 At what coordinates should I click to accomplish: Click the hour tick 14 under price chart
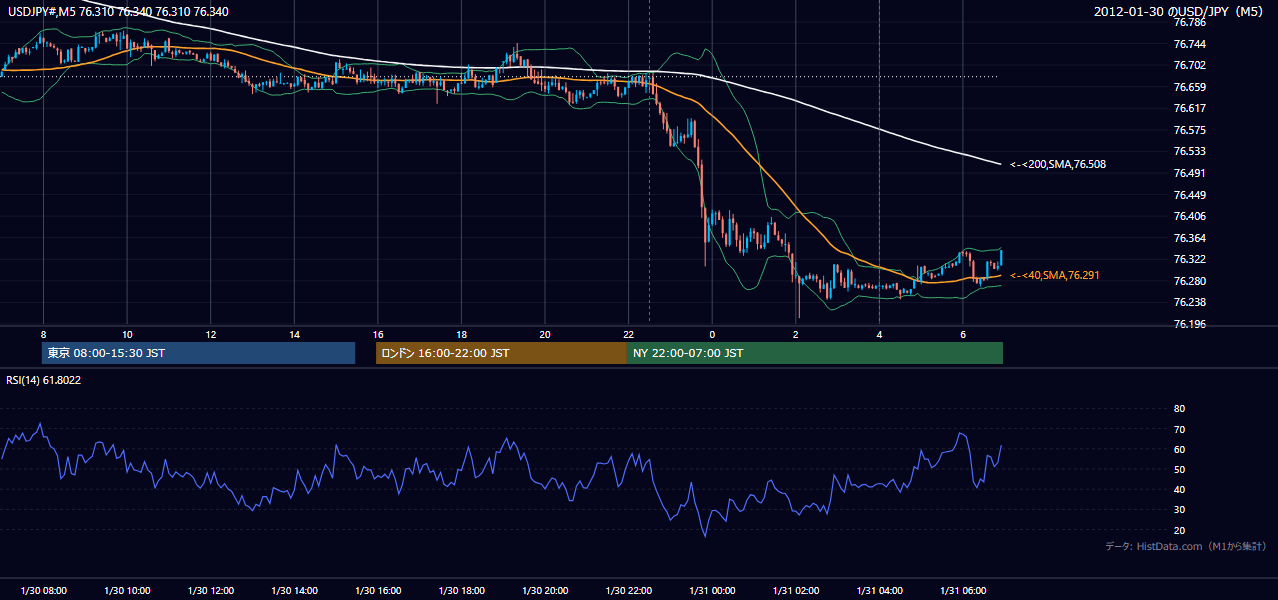[294, 334]
